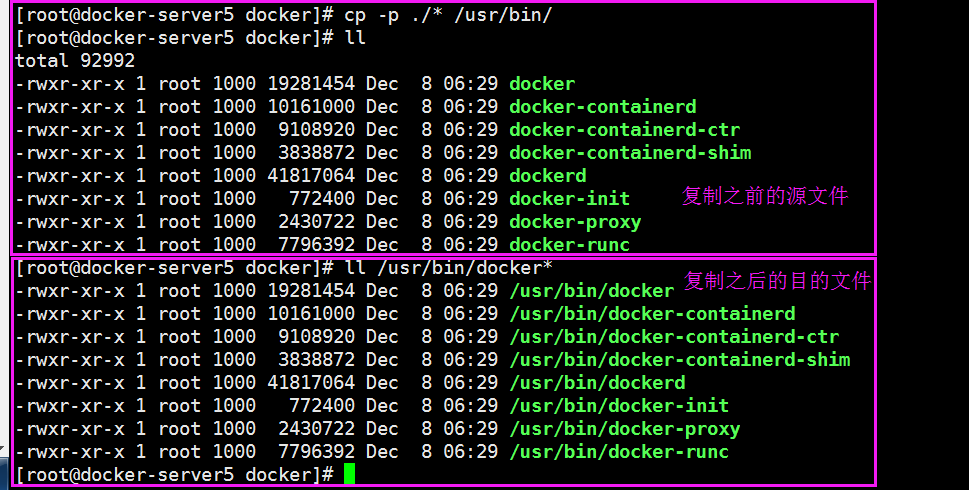
Task: Select size 9108920 in the /usr/bin/docker-containerd-ctr row
Action: [x=316, y=337]
